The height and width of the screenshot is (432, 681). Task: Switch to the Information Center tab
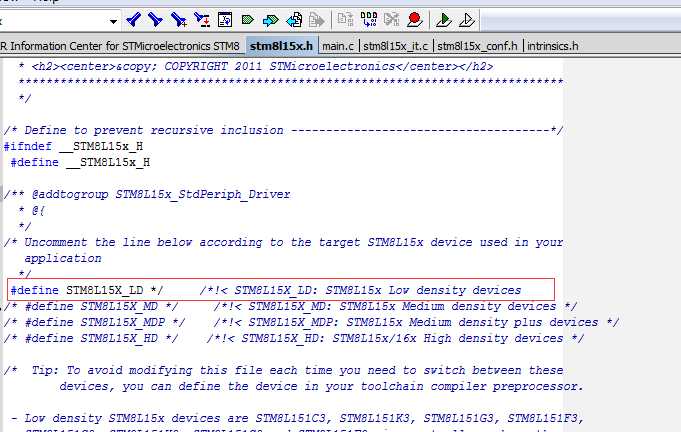pyautogui.click(x=120, y=46)
